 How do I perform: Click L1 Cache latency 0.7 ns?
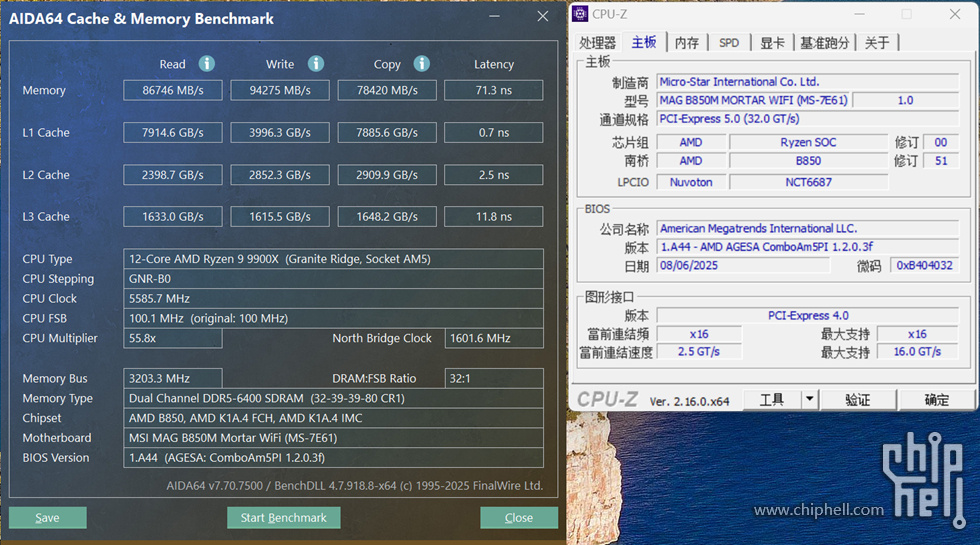494,132
